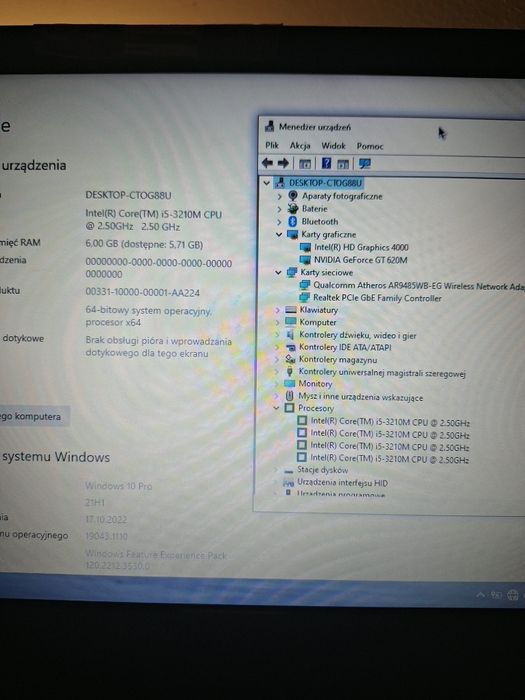Collapse the Karty graficzne category
Screen dimensions: 525x700
[279, 234]
